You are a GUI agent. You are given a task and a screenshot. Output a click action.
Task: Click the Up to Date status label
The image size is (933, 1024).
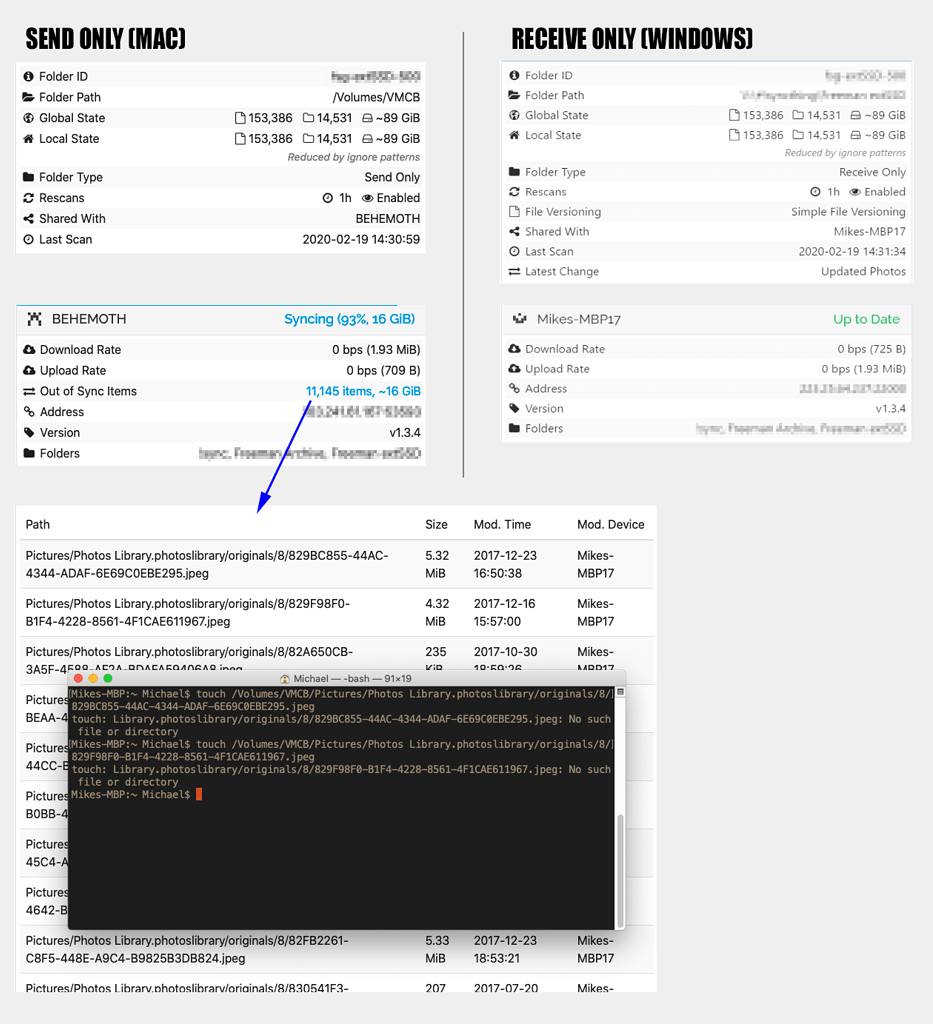pyautogui.click(x=866, y=319)
